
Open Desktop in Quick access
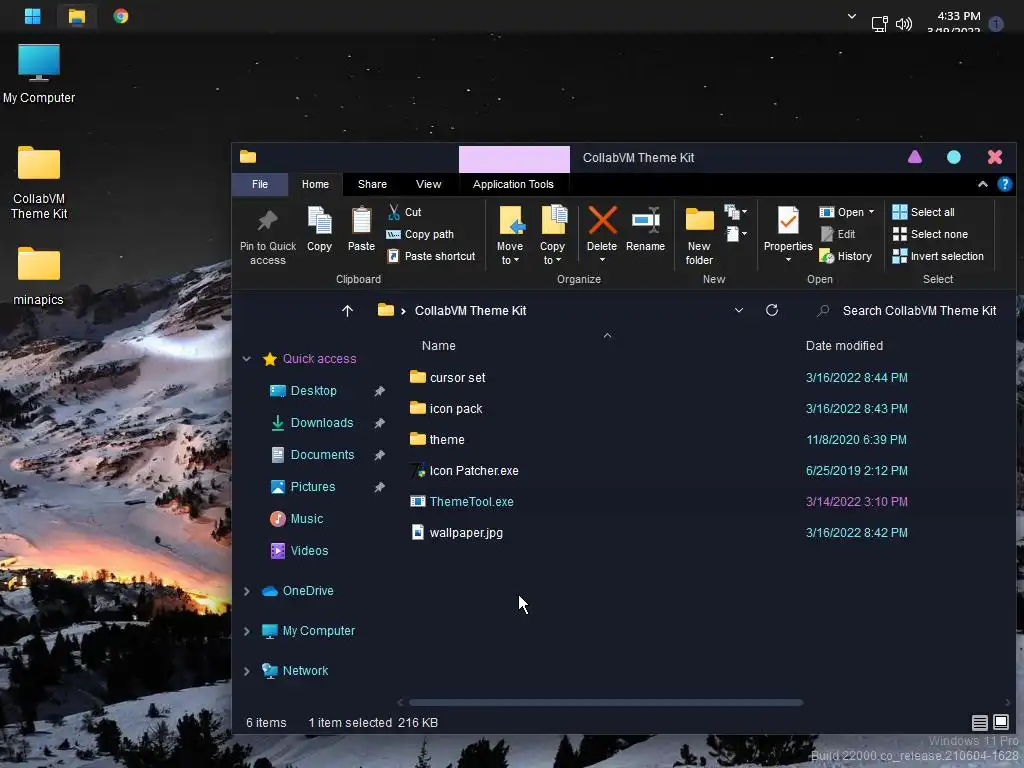(313, 391)
